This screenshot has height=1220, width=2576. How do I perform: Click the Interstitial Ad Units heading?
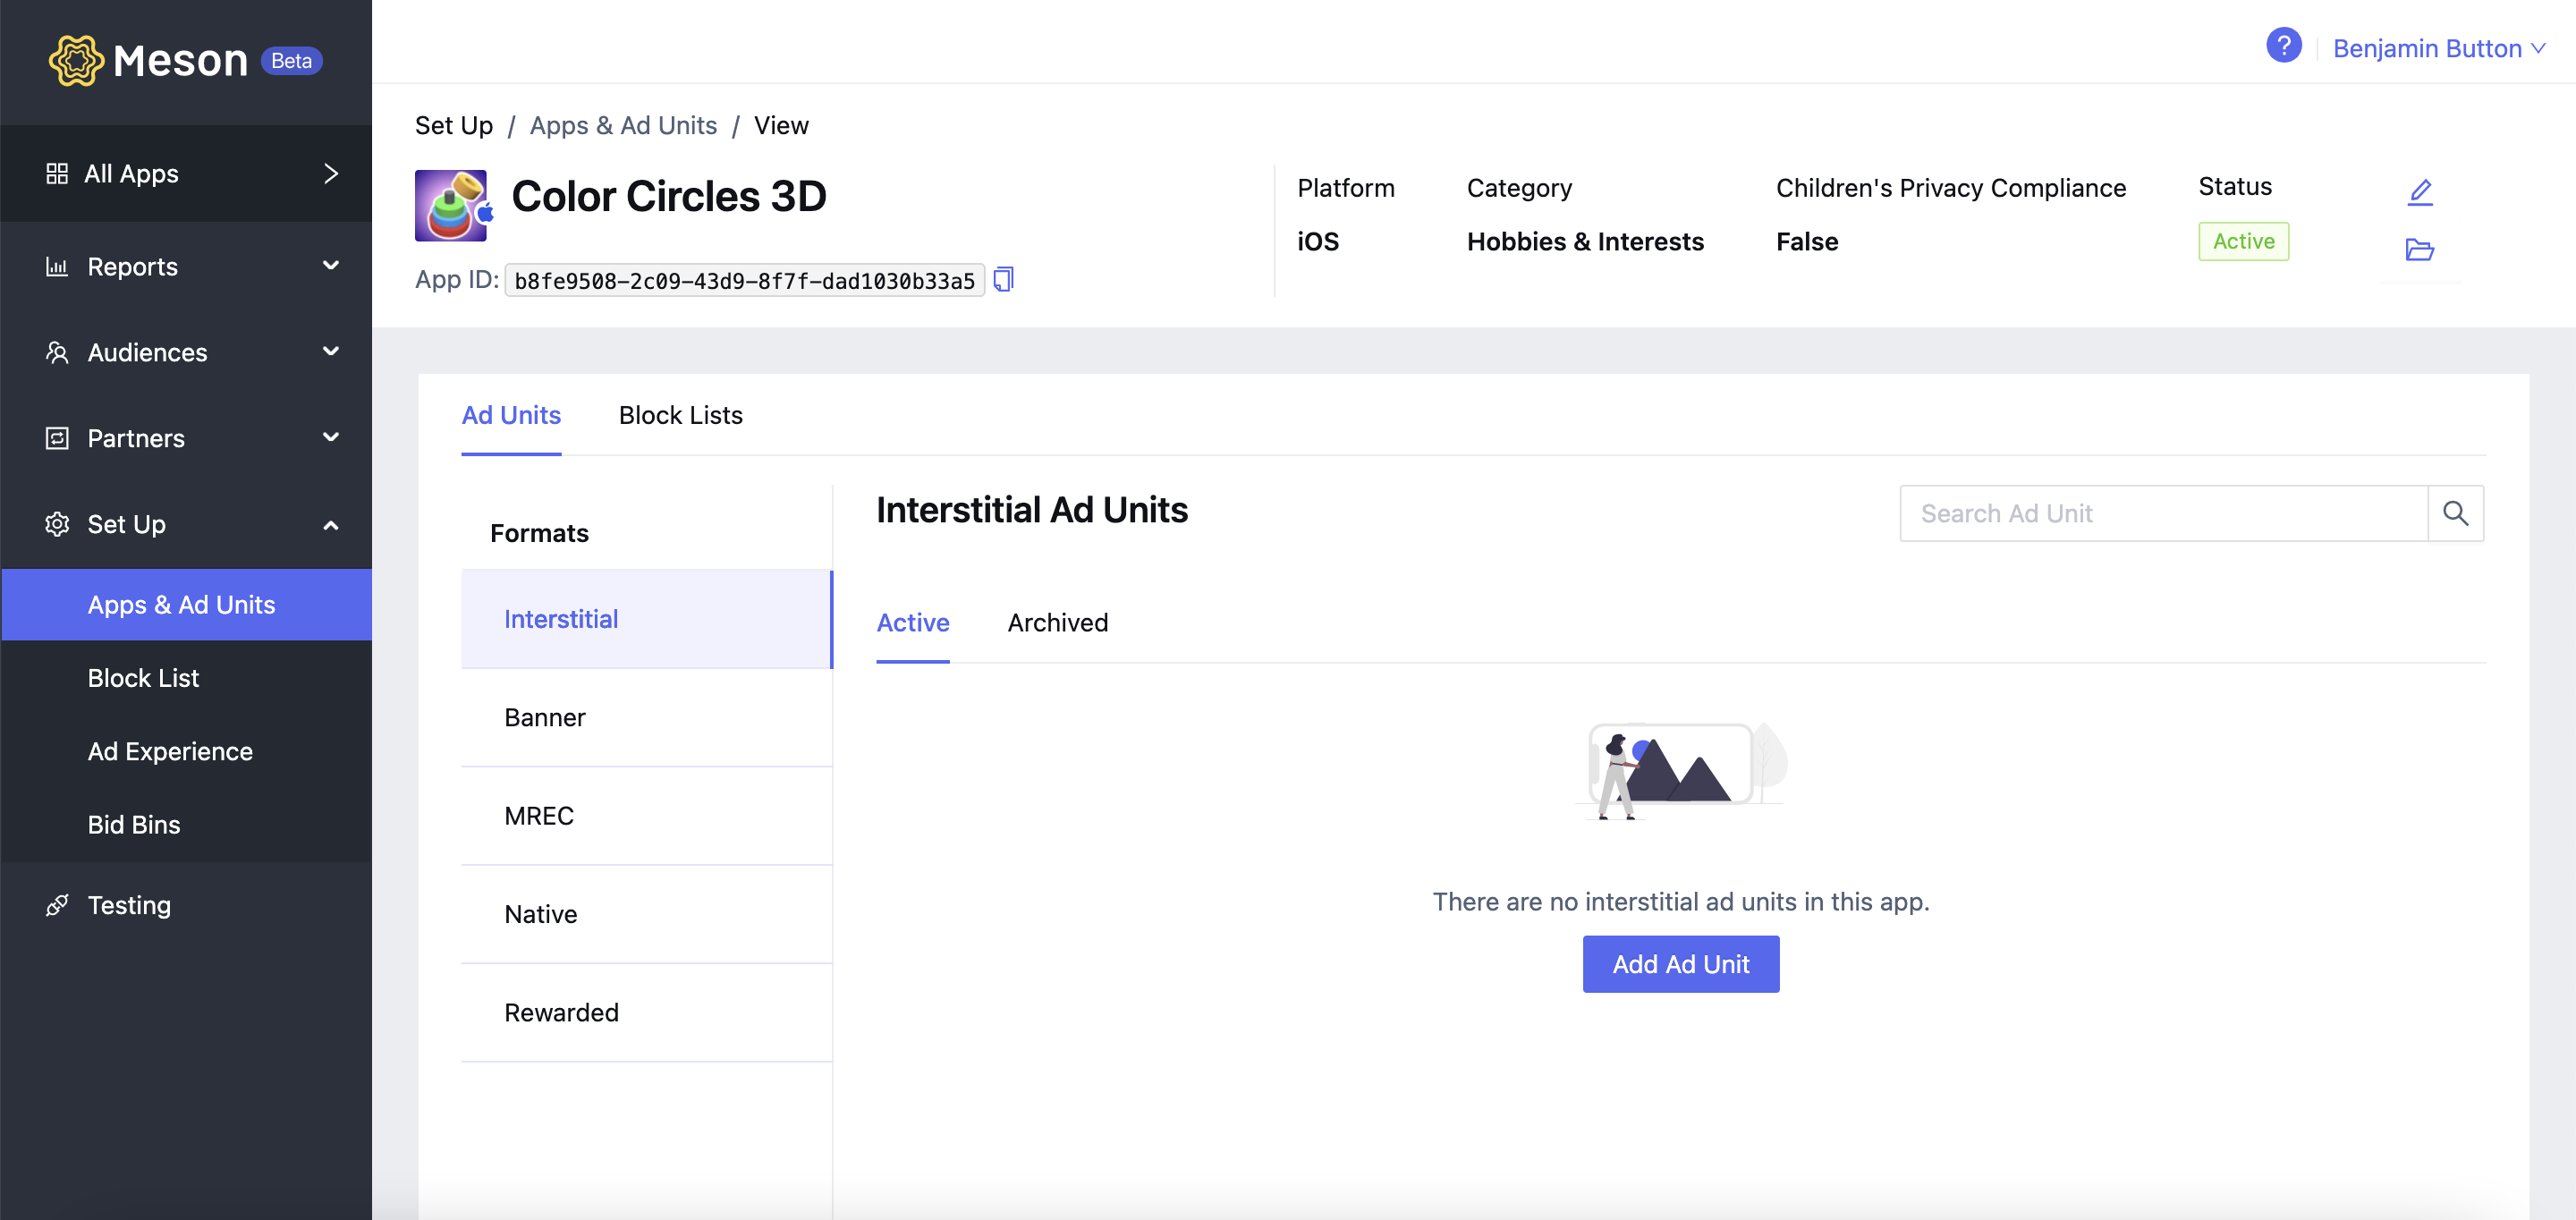[1031, 510]
